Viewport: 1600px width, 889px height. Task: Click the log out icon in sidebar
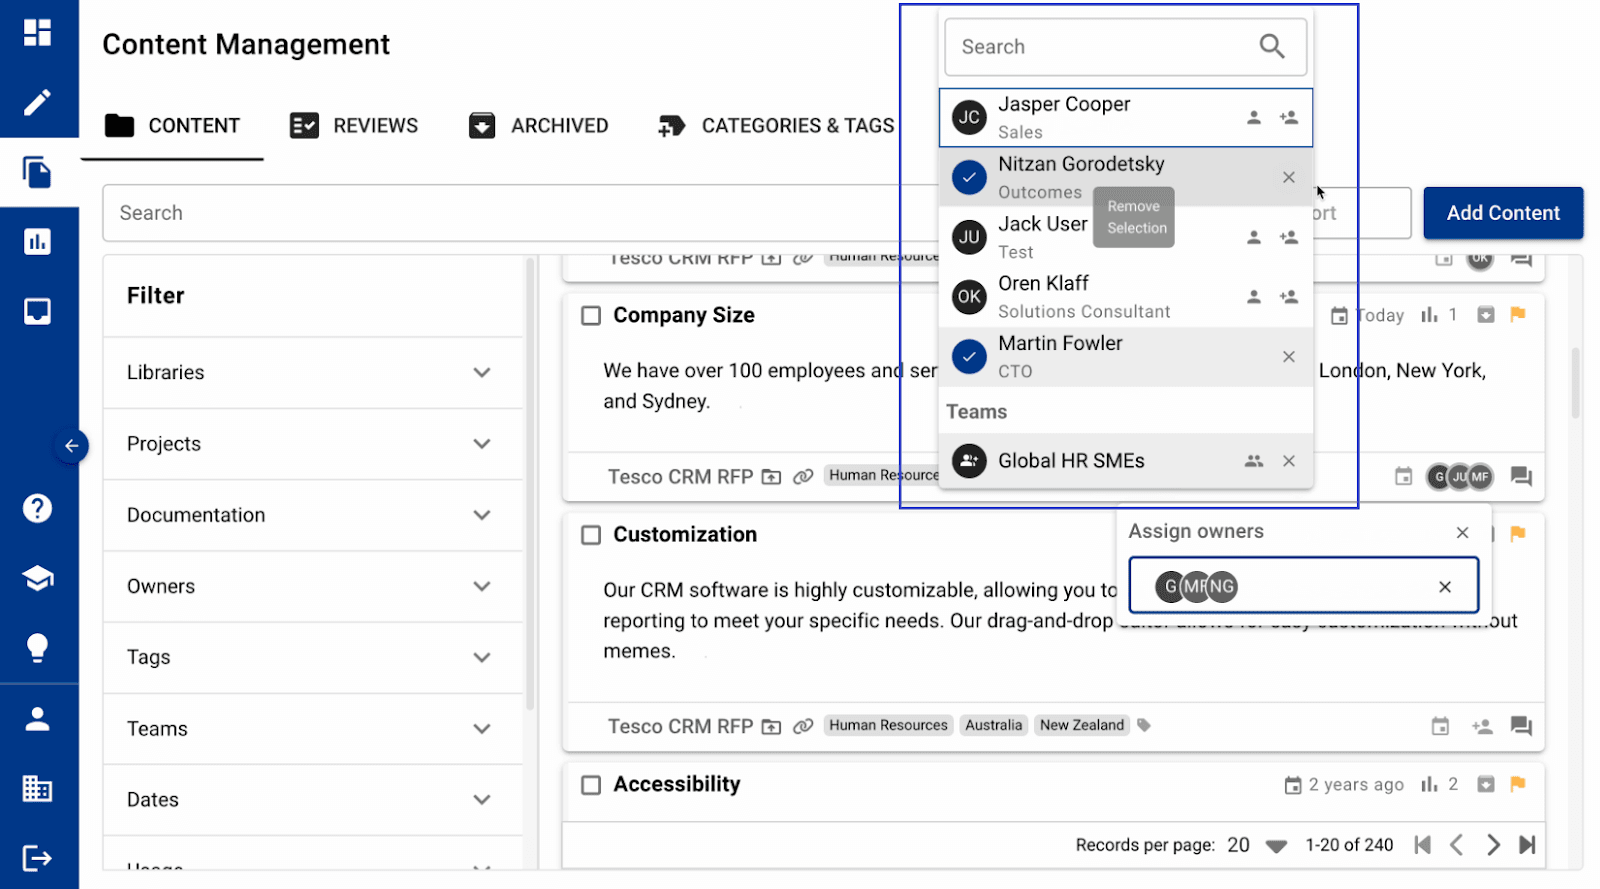[37, 858]
